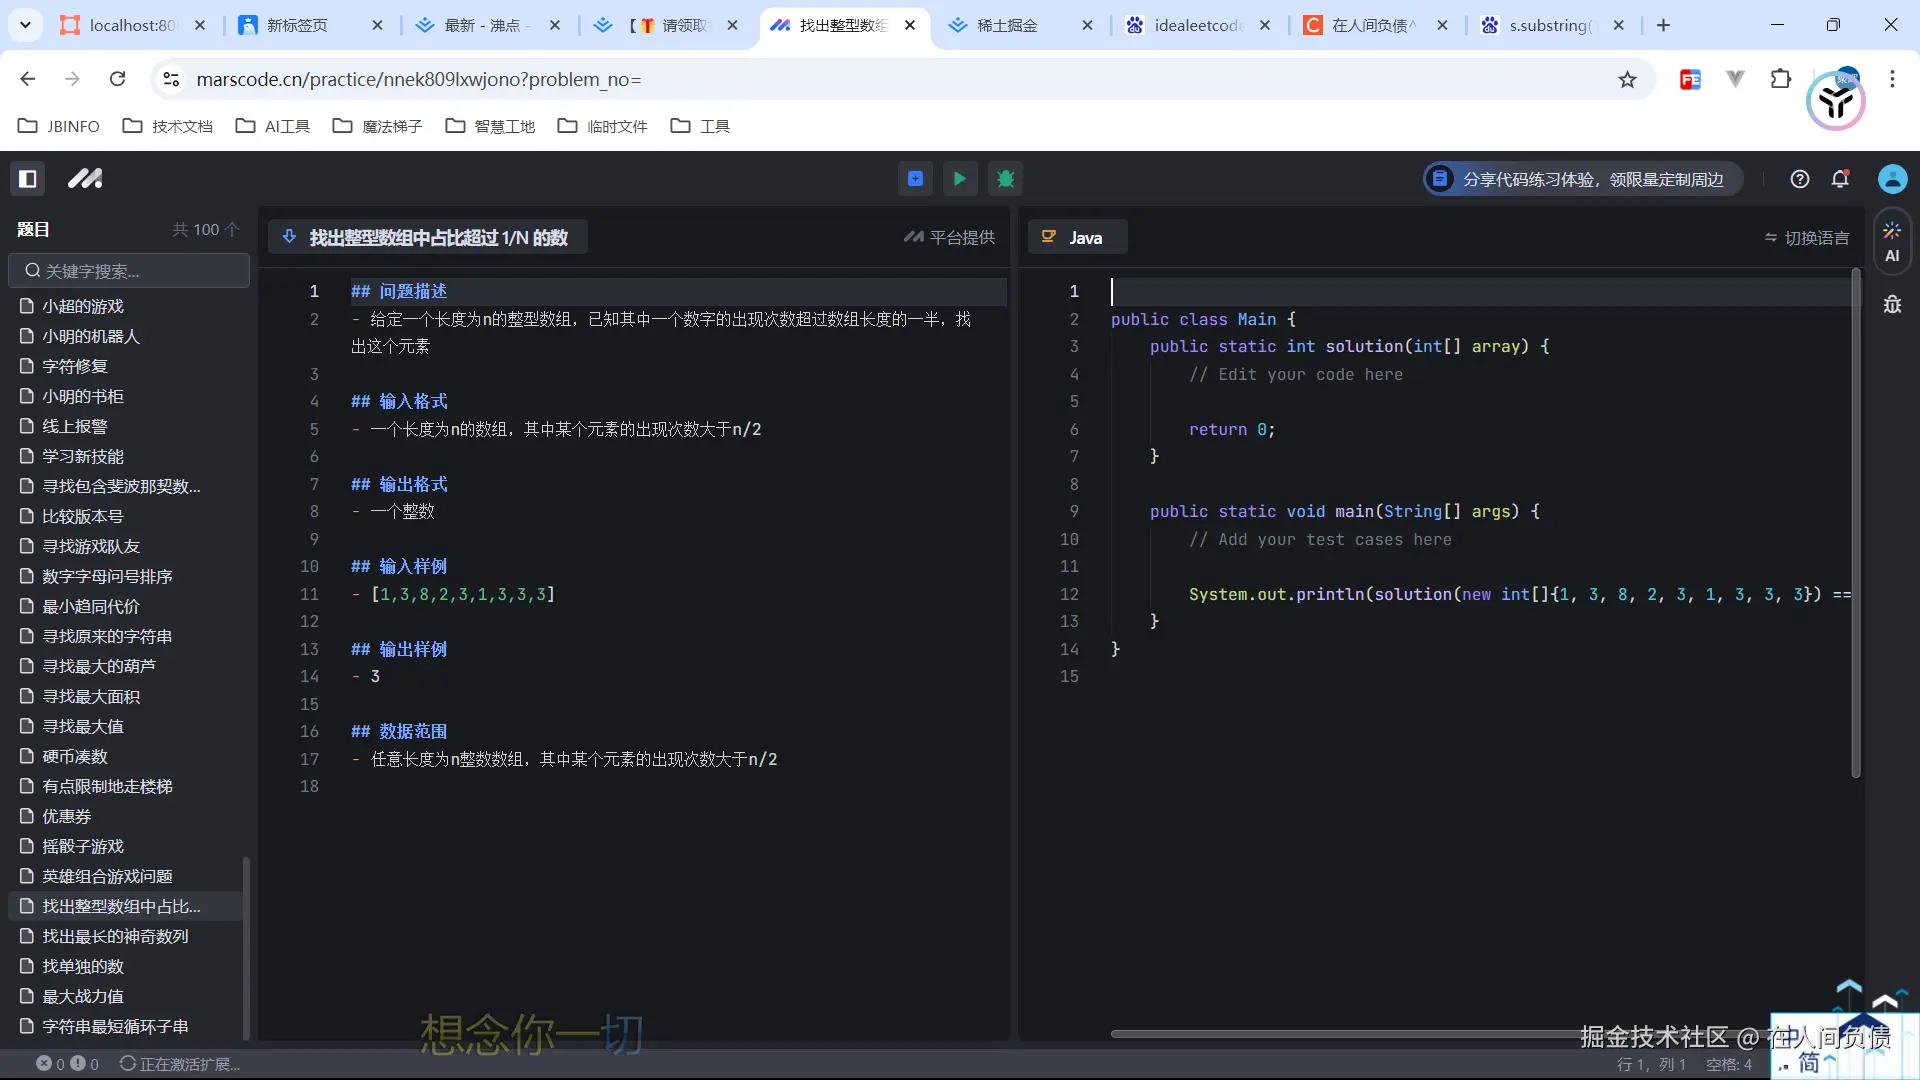Expand the Chrome tab search dropdown
Viewport: 1920px width, 1080px height.
coord(25,25)
